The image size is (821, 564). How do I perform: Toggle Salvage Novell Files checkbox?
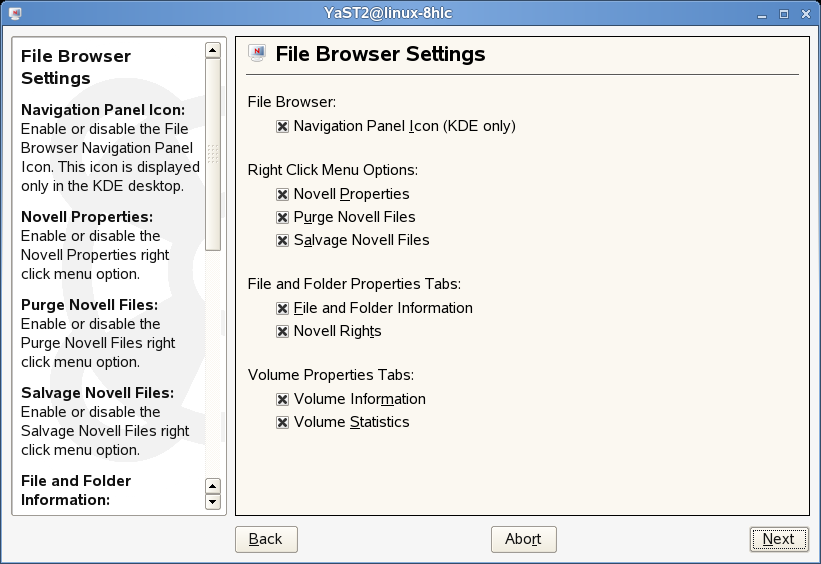point(283,241)
